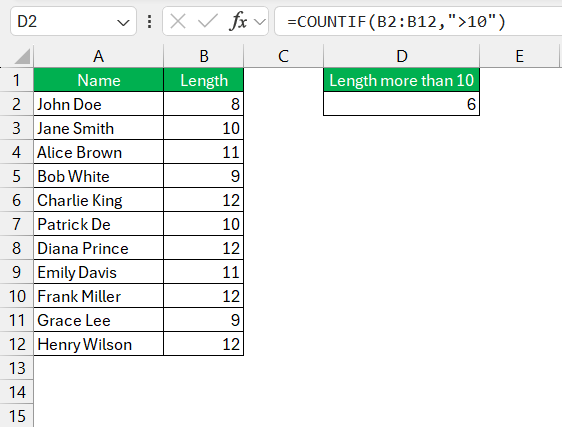Screen dimensions: 562x427
Task: Confirm formula with the checkmark icon
Action: [x=208, y=22]
